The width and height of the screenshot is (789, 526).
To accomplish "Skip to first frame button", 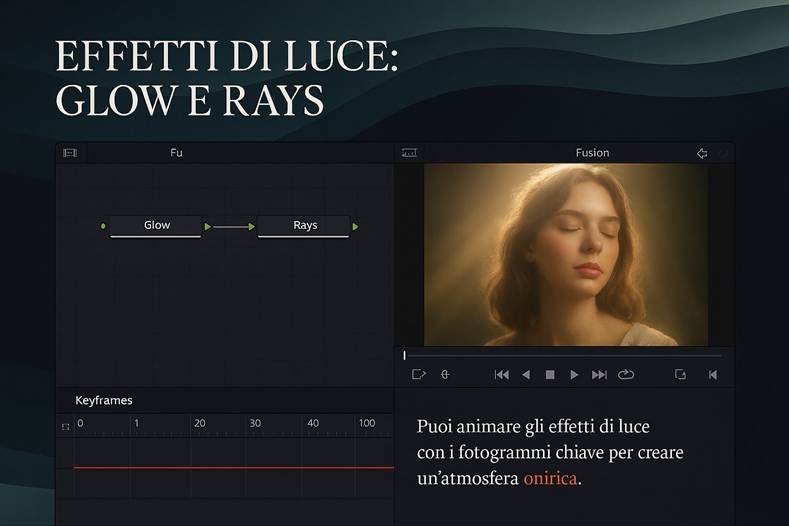I will tap(501, 375).
